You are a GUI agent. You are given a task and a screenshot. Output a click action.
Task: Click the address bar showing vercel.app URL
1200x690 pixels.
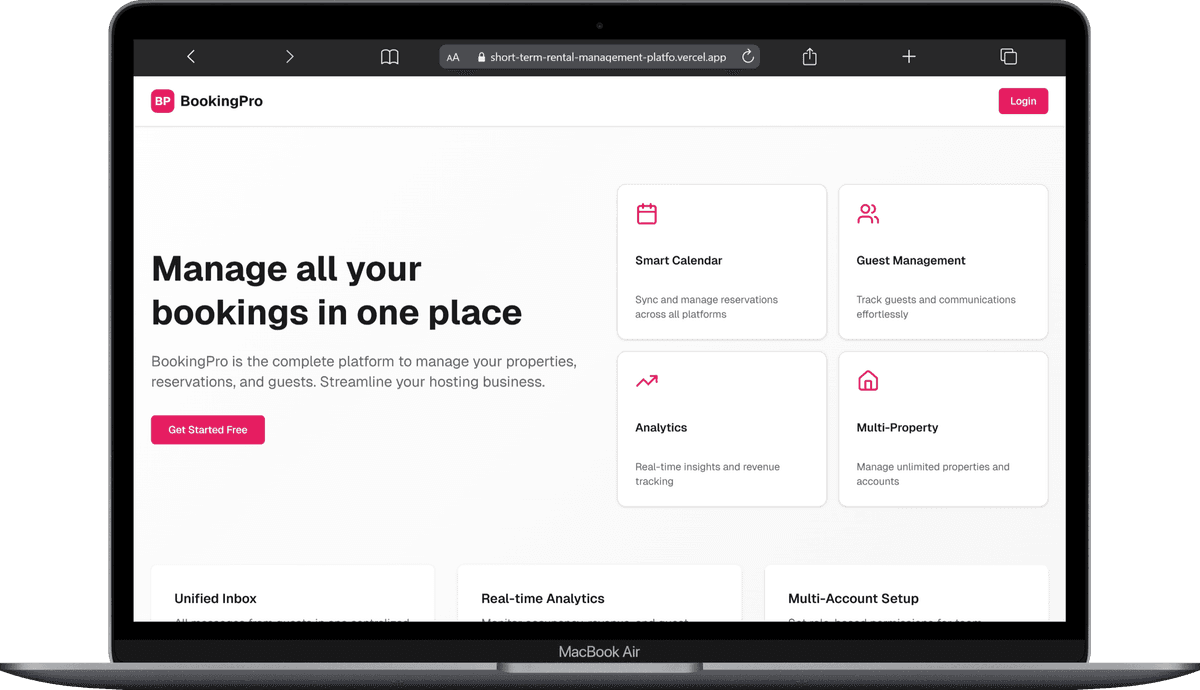coord(600,57)
